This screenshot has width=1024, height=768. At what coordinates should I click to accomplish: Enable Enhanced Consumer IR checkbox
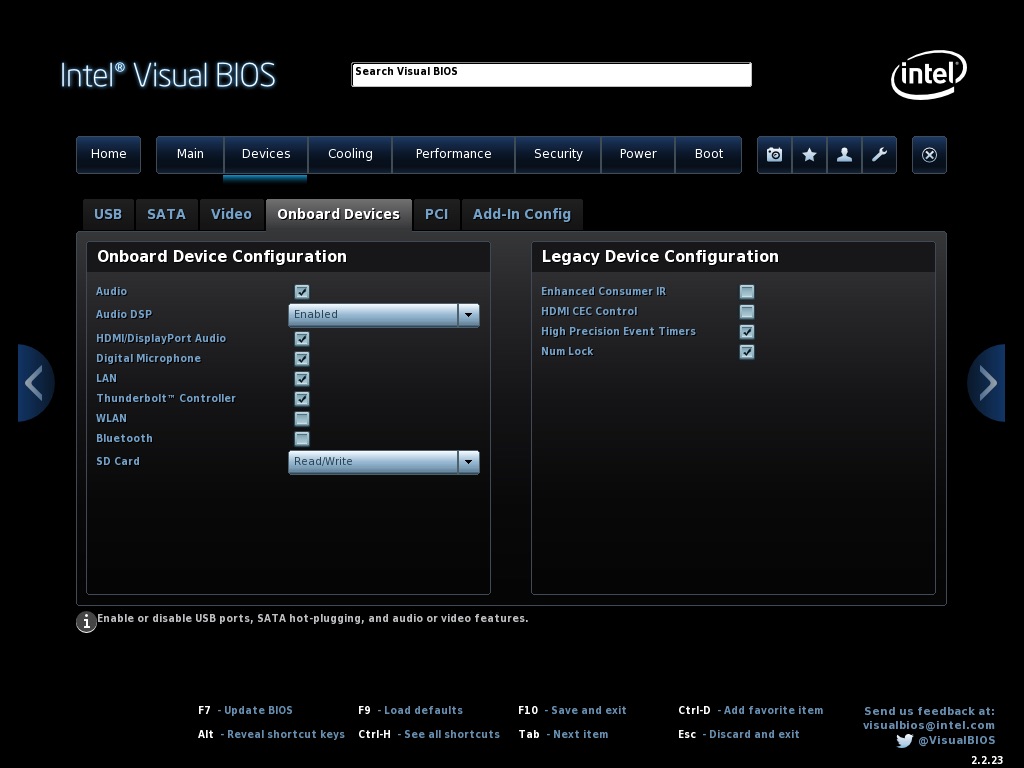[x=746, y=292]
